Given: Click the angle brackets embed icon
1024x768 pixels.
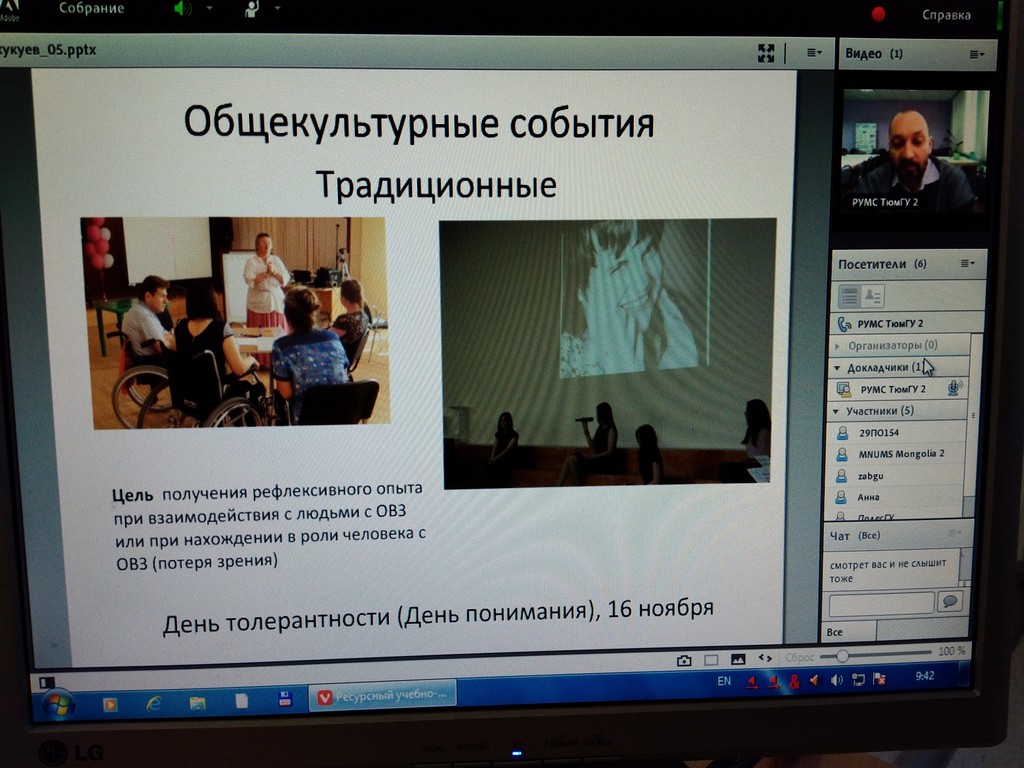Looking at the screenshot, I should pos(765,658).
